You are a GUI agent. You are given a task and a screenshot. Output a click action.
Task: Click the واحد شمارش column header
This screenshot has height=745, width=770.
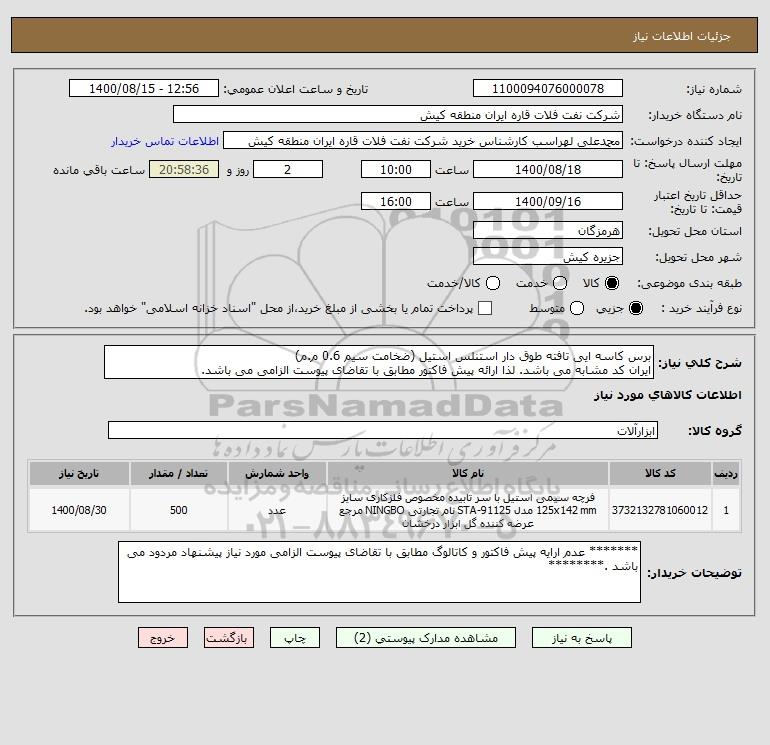pos(277,473)
